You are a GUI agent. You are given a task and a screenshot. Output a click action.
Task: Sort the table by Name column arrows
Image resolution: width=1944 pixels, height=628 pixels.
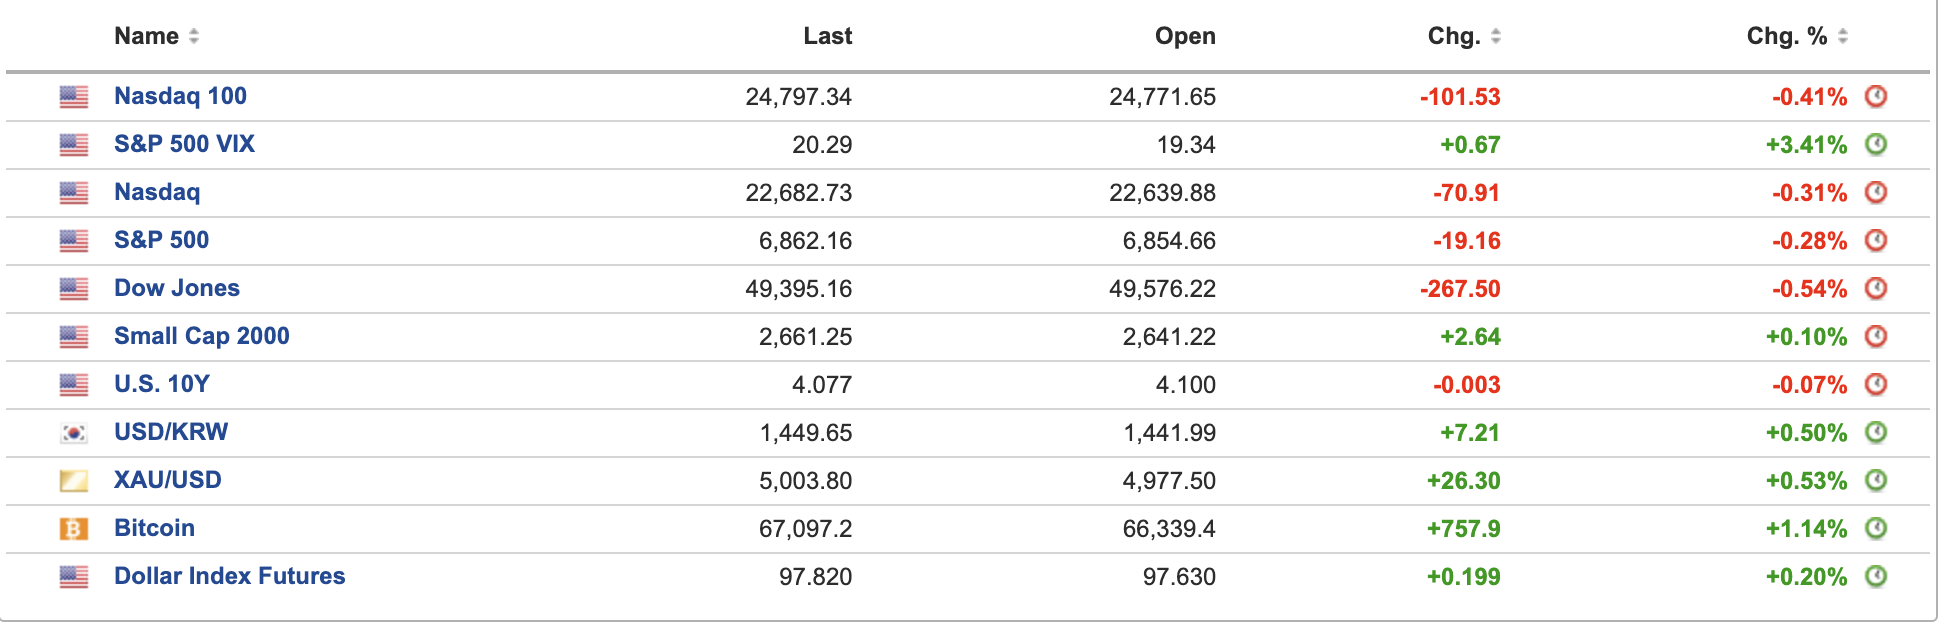(x=194, y=37)
